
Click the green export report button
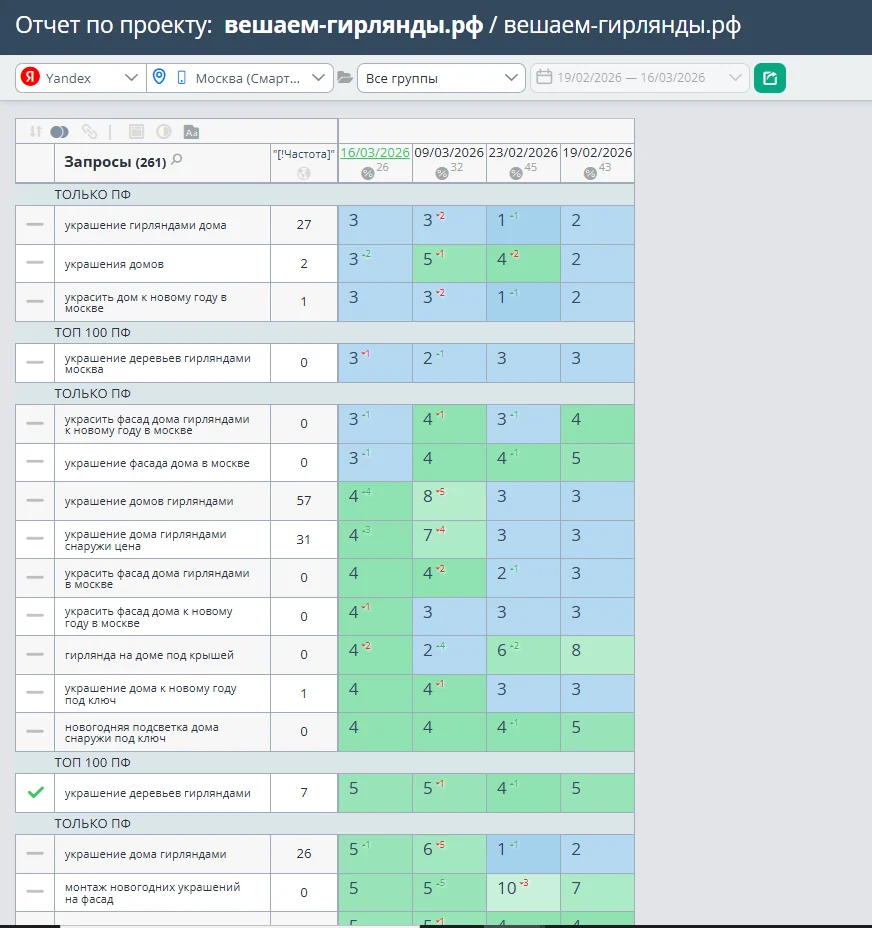(769, 78)
